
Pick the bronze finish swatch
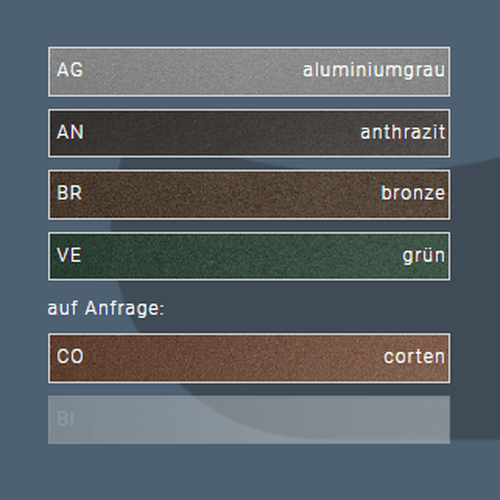(x=249, y=195)
